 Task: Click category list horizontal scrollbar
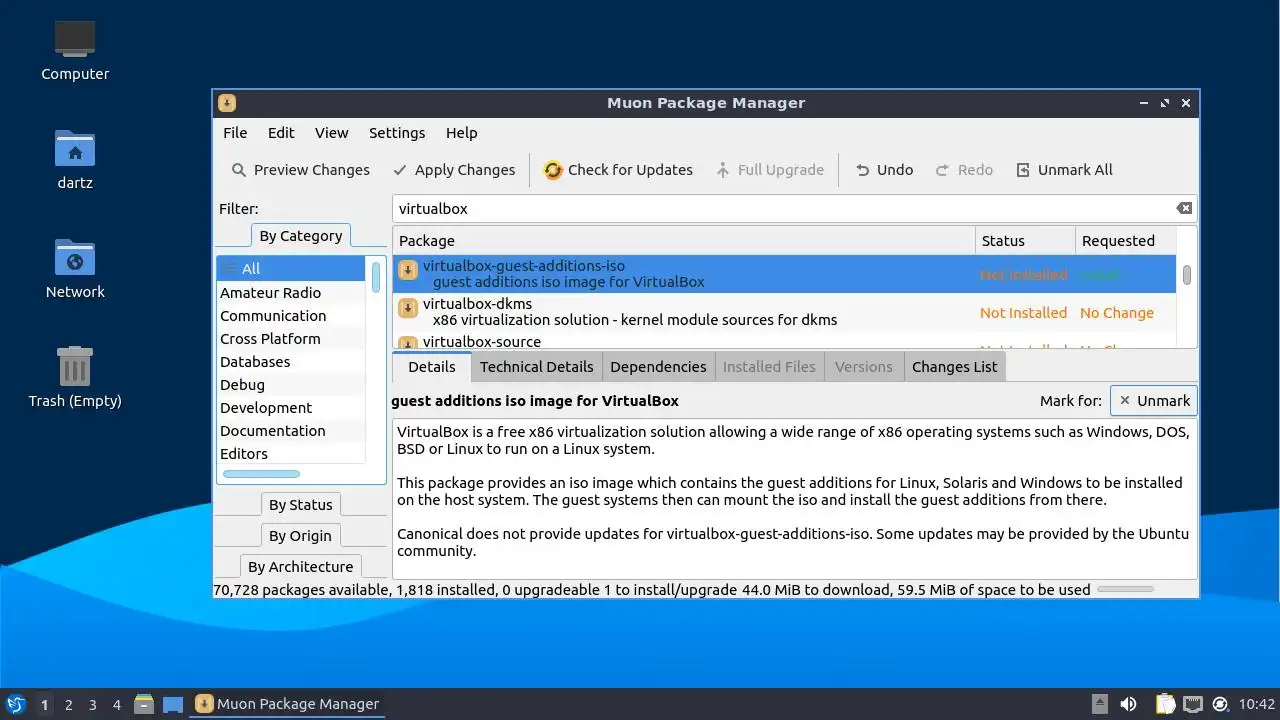click(261, 474)
